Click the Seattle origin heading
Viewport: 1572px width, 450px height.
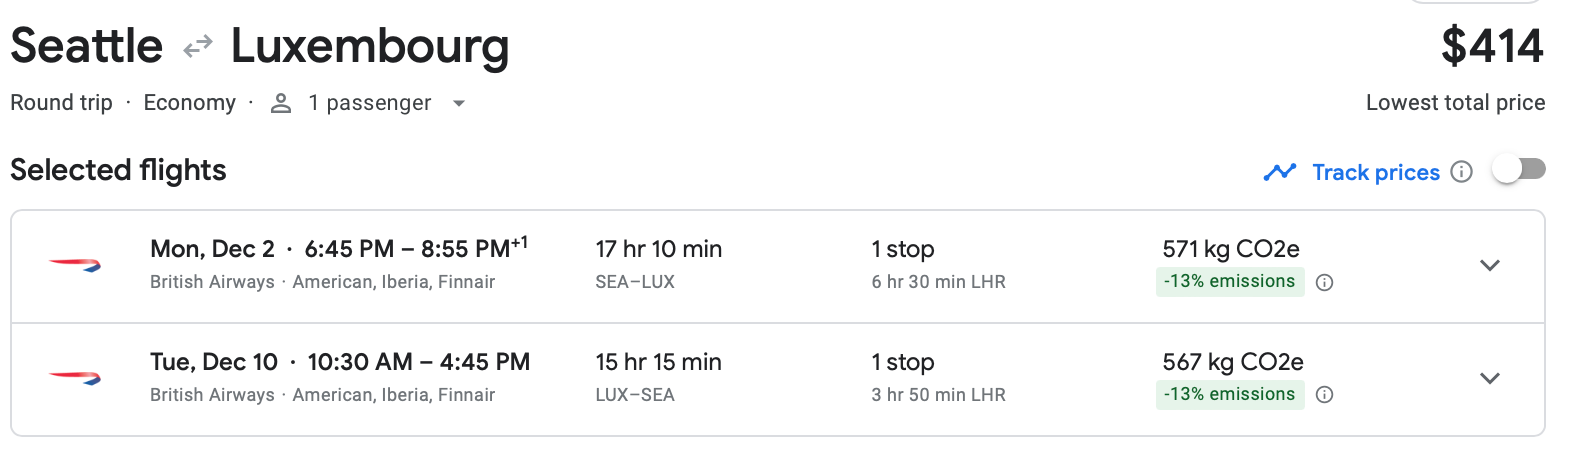[87, 46]
